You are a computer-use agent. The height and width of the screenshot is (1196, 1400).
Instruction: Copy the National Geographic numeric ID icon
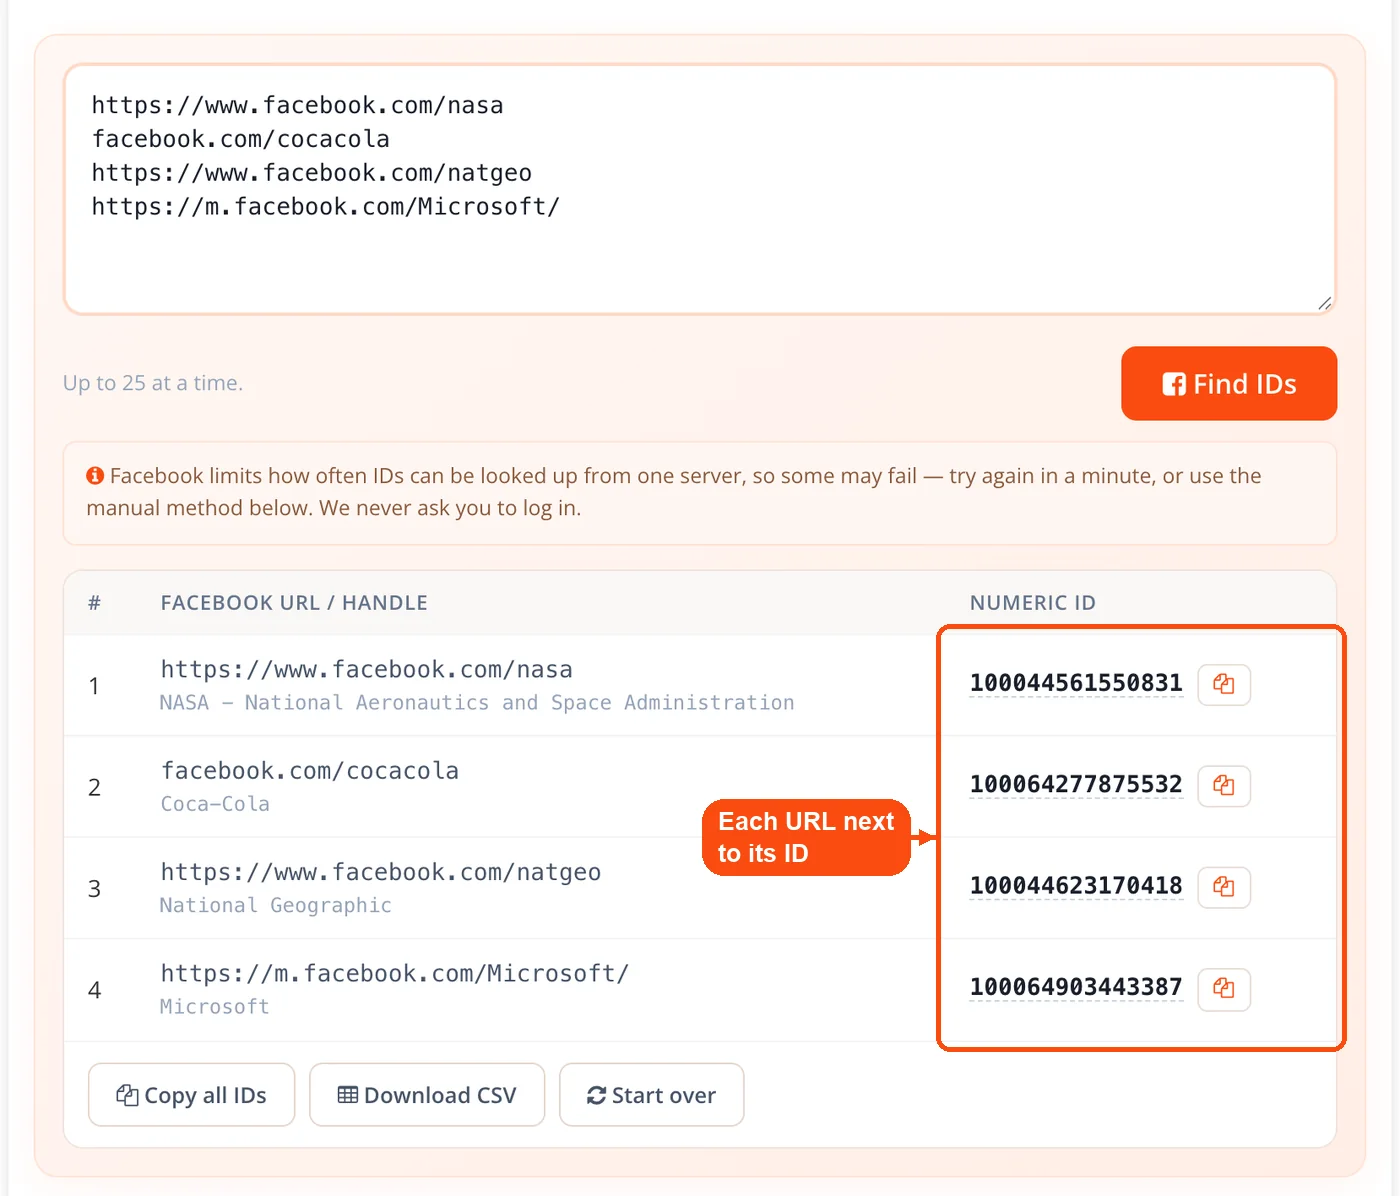[x=1224, y=887]
